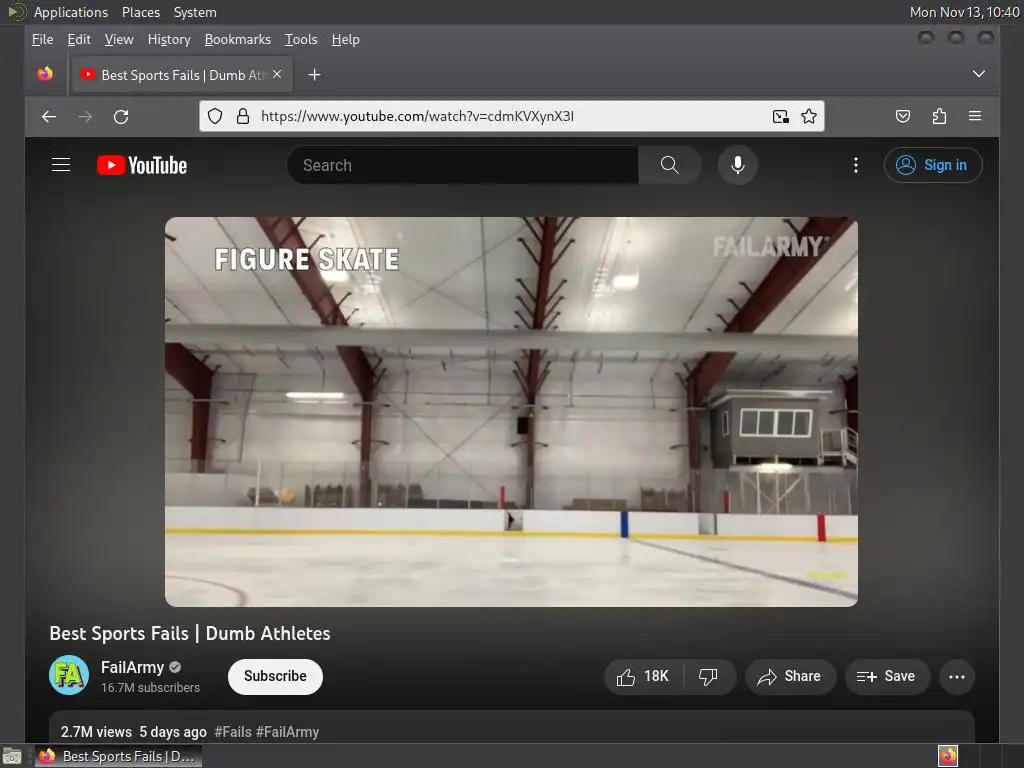Open the Edit menu
The width and height of the screenshot is (1024, 768).
79,39
